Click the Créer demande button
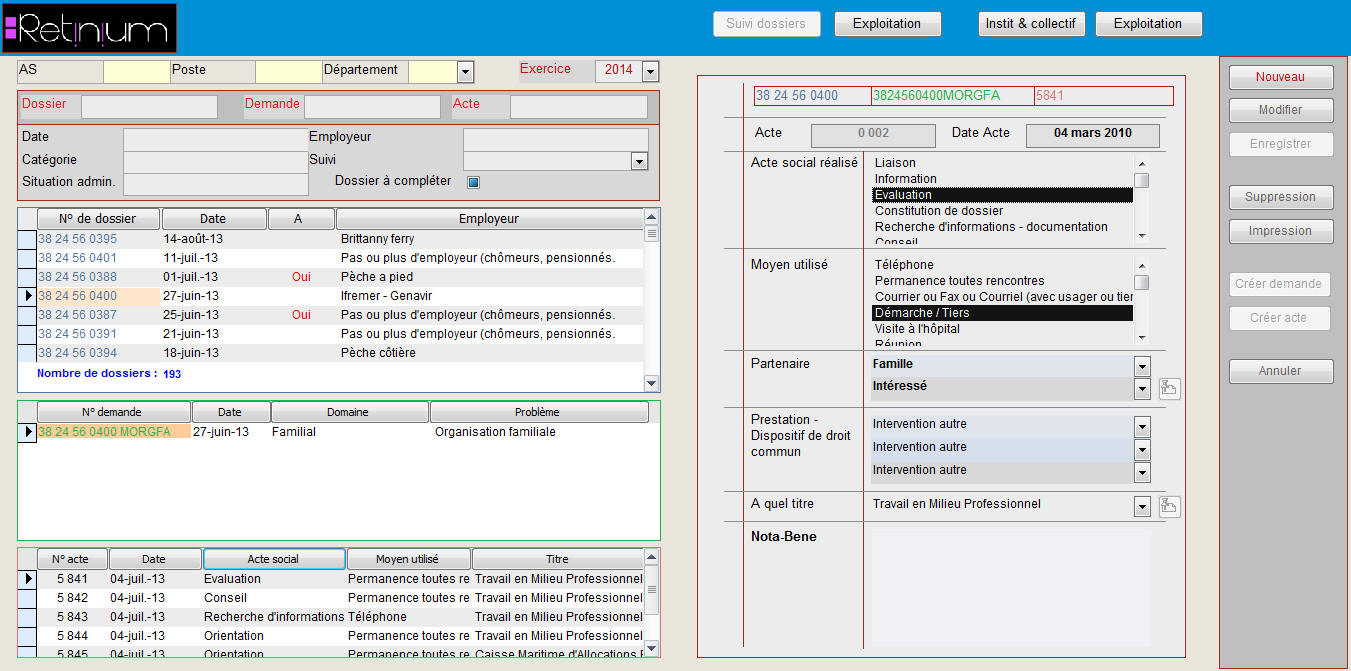The image size is (1351, 671). [1280, 284]
